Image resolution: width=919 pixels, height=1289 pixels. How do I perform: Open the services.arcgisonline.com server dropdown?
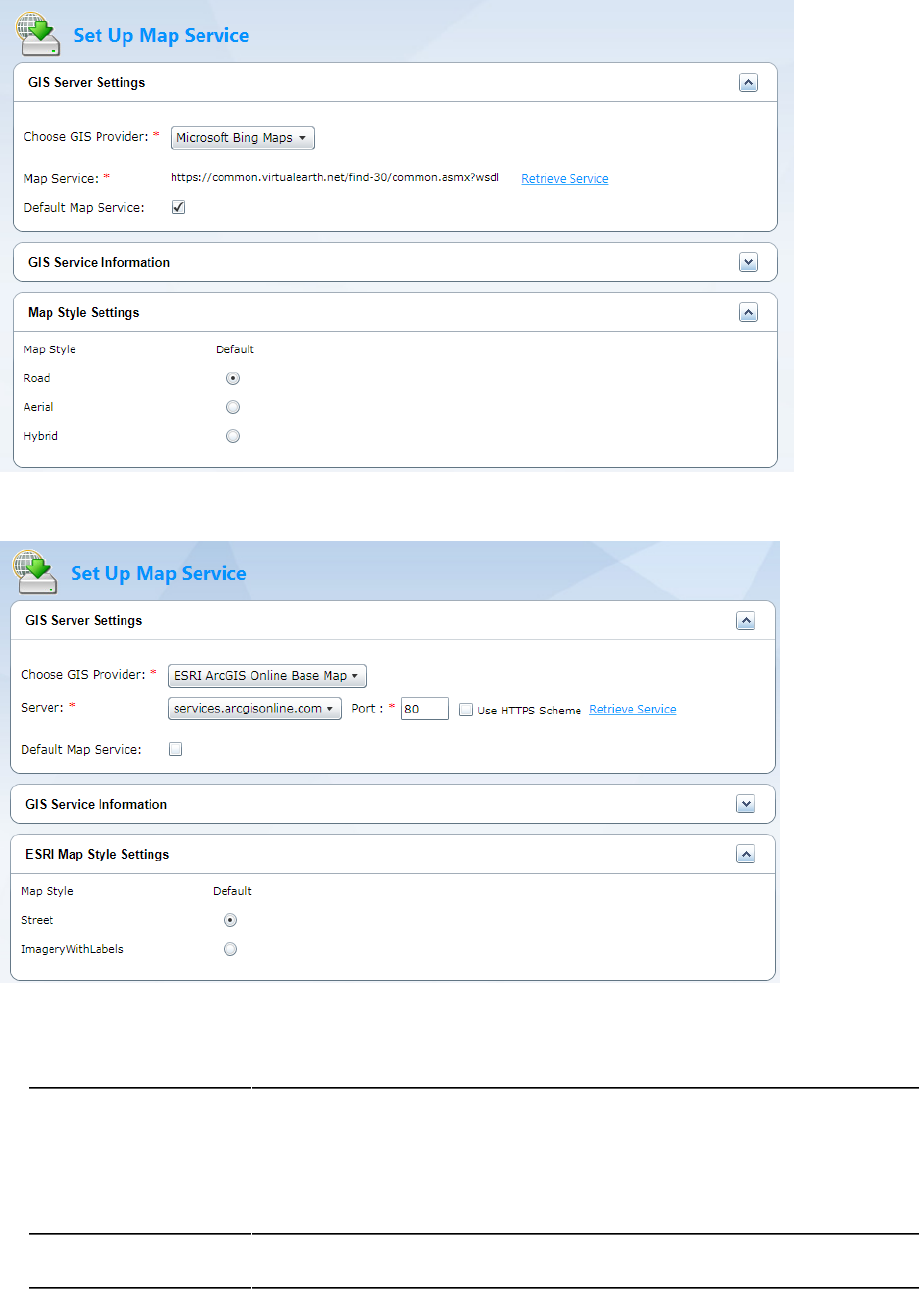tap(254, 709)
